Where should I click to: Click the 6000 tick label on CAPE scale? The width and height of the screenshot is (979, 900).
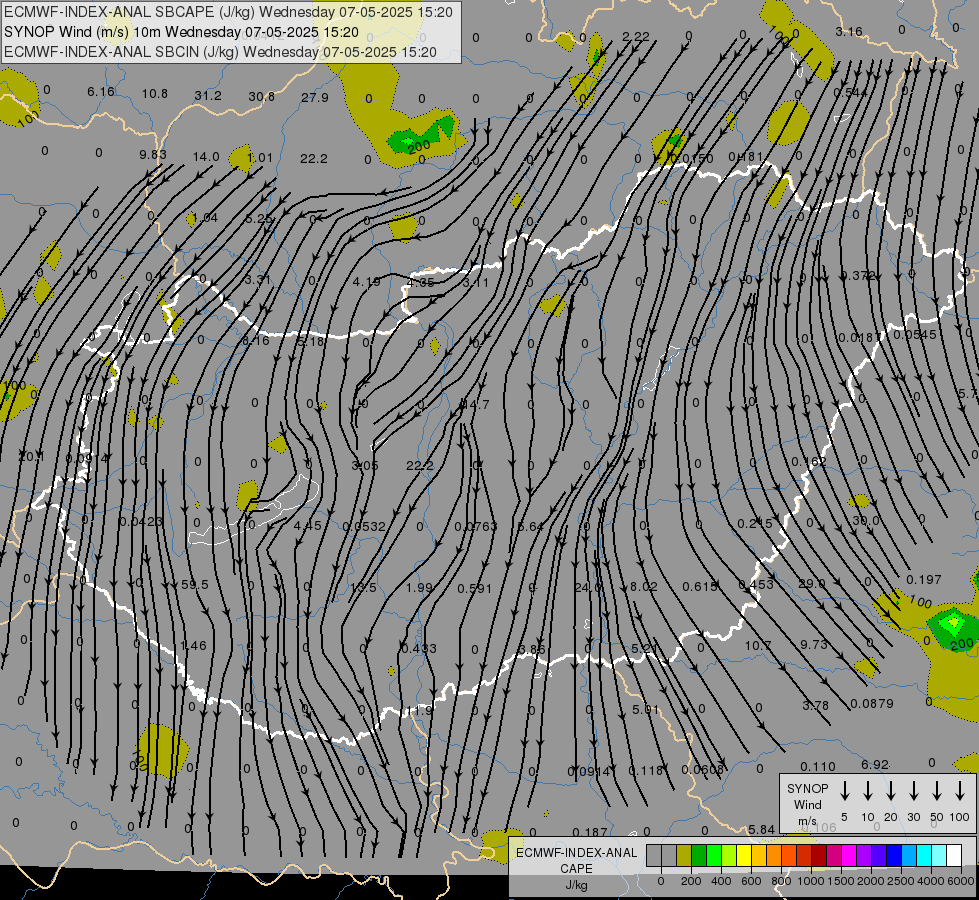[961, 881]
